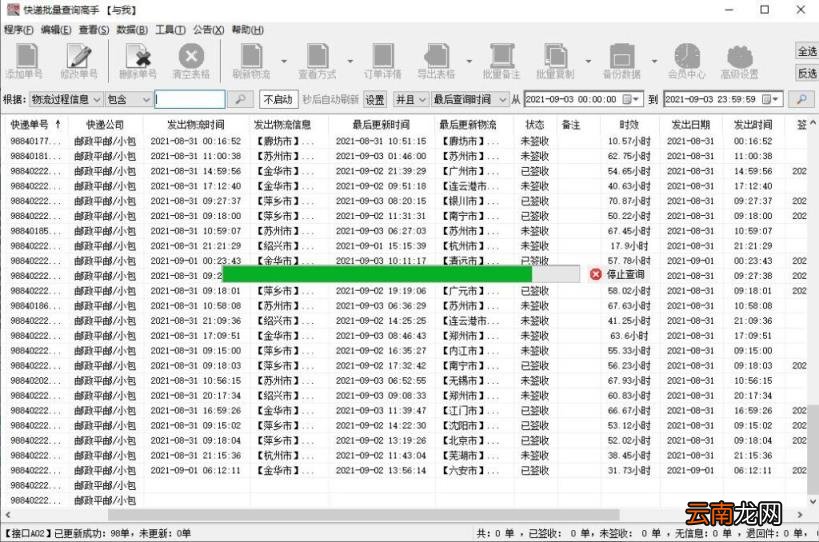Click the horizontal scrollbar right arrow
This screenshot has height=542, width=819.
(x=800, y=515)
